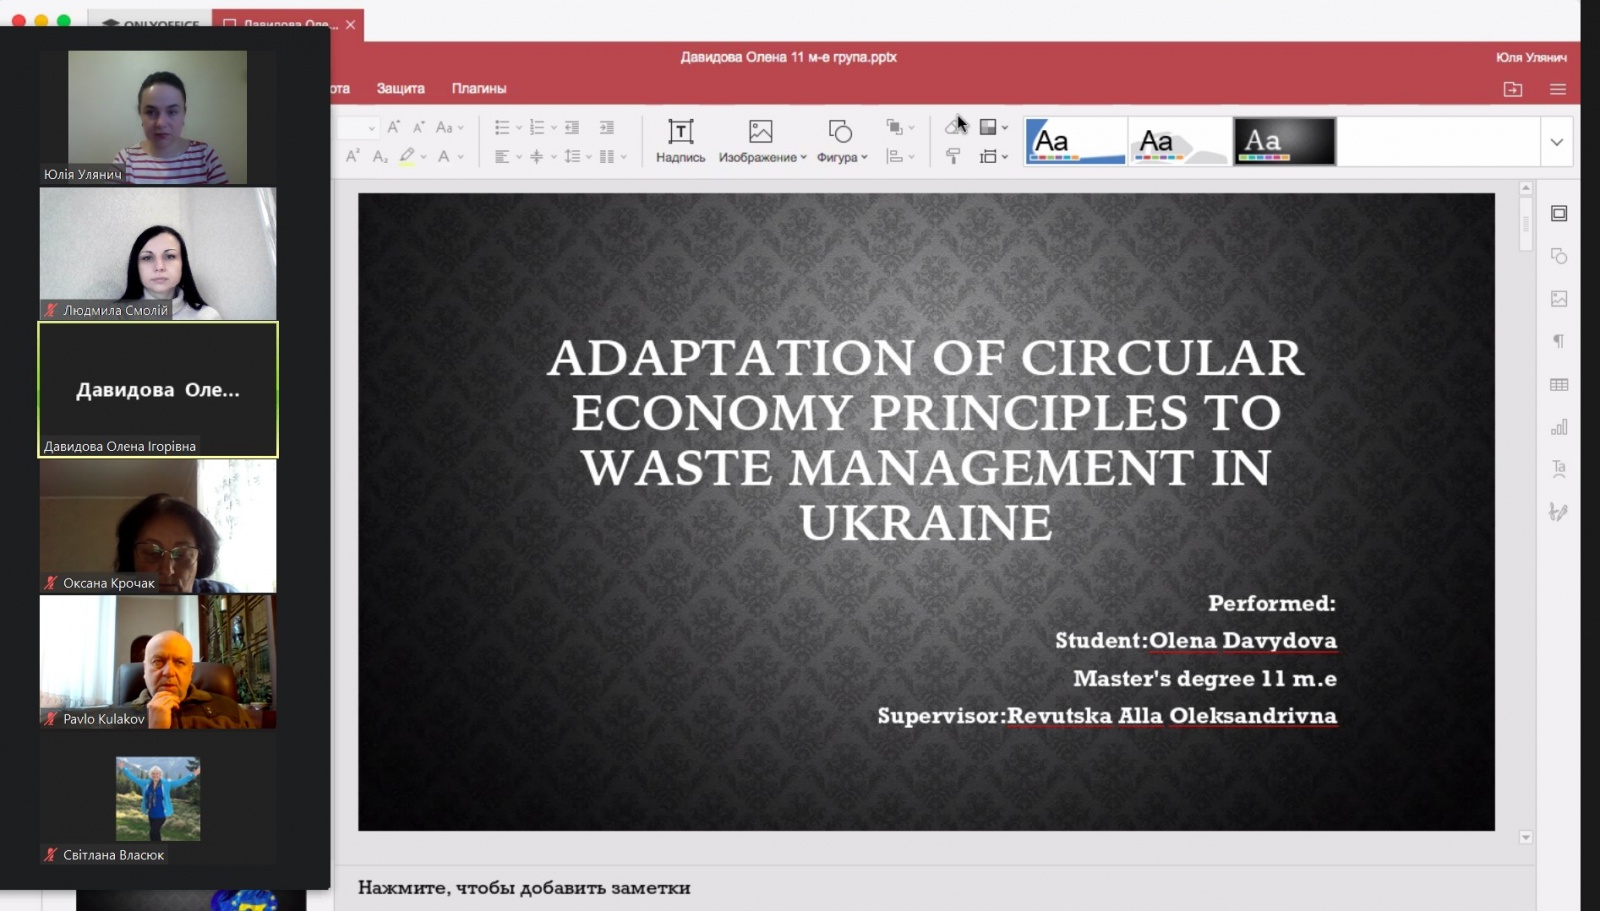
Task: Click the copy style paint roller icon
Action: click(953, 156)
